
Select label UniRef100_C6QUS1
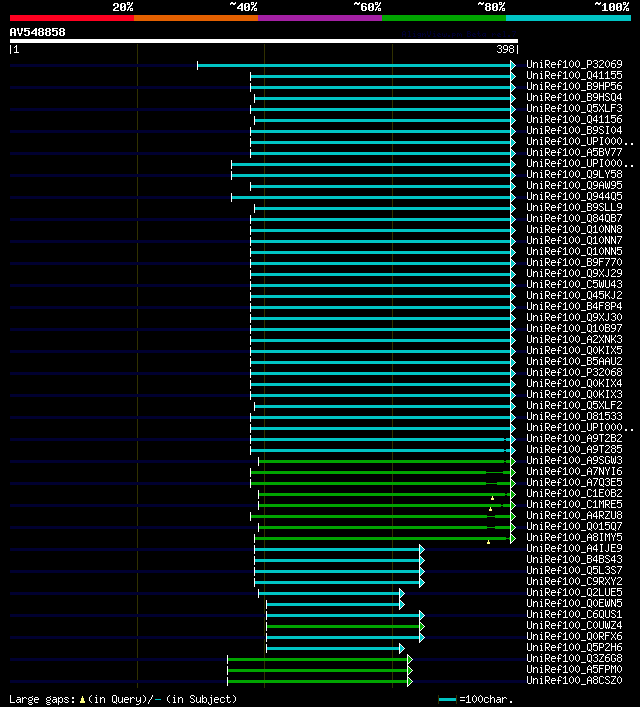pyautogui.click(x=574, y=615)
